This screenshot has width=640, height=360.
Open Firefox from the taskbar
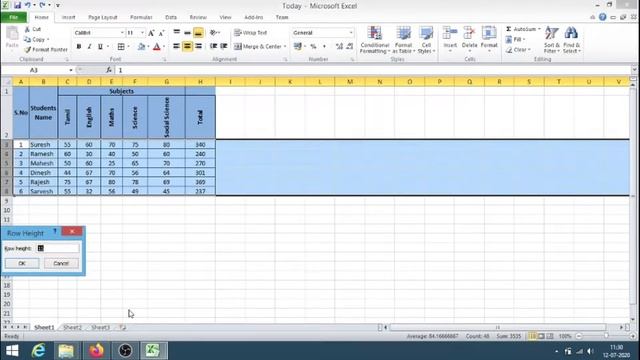tap(96, 351)
